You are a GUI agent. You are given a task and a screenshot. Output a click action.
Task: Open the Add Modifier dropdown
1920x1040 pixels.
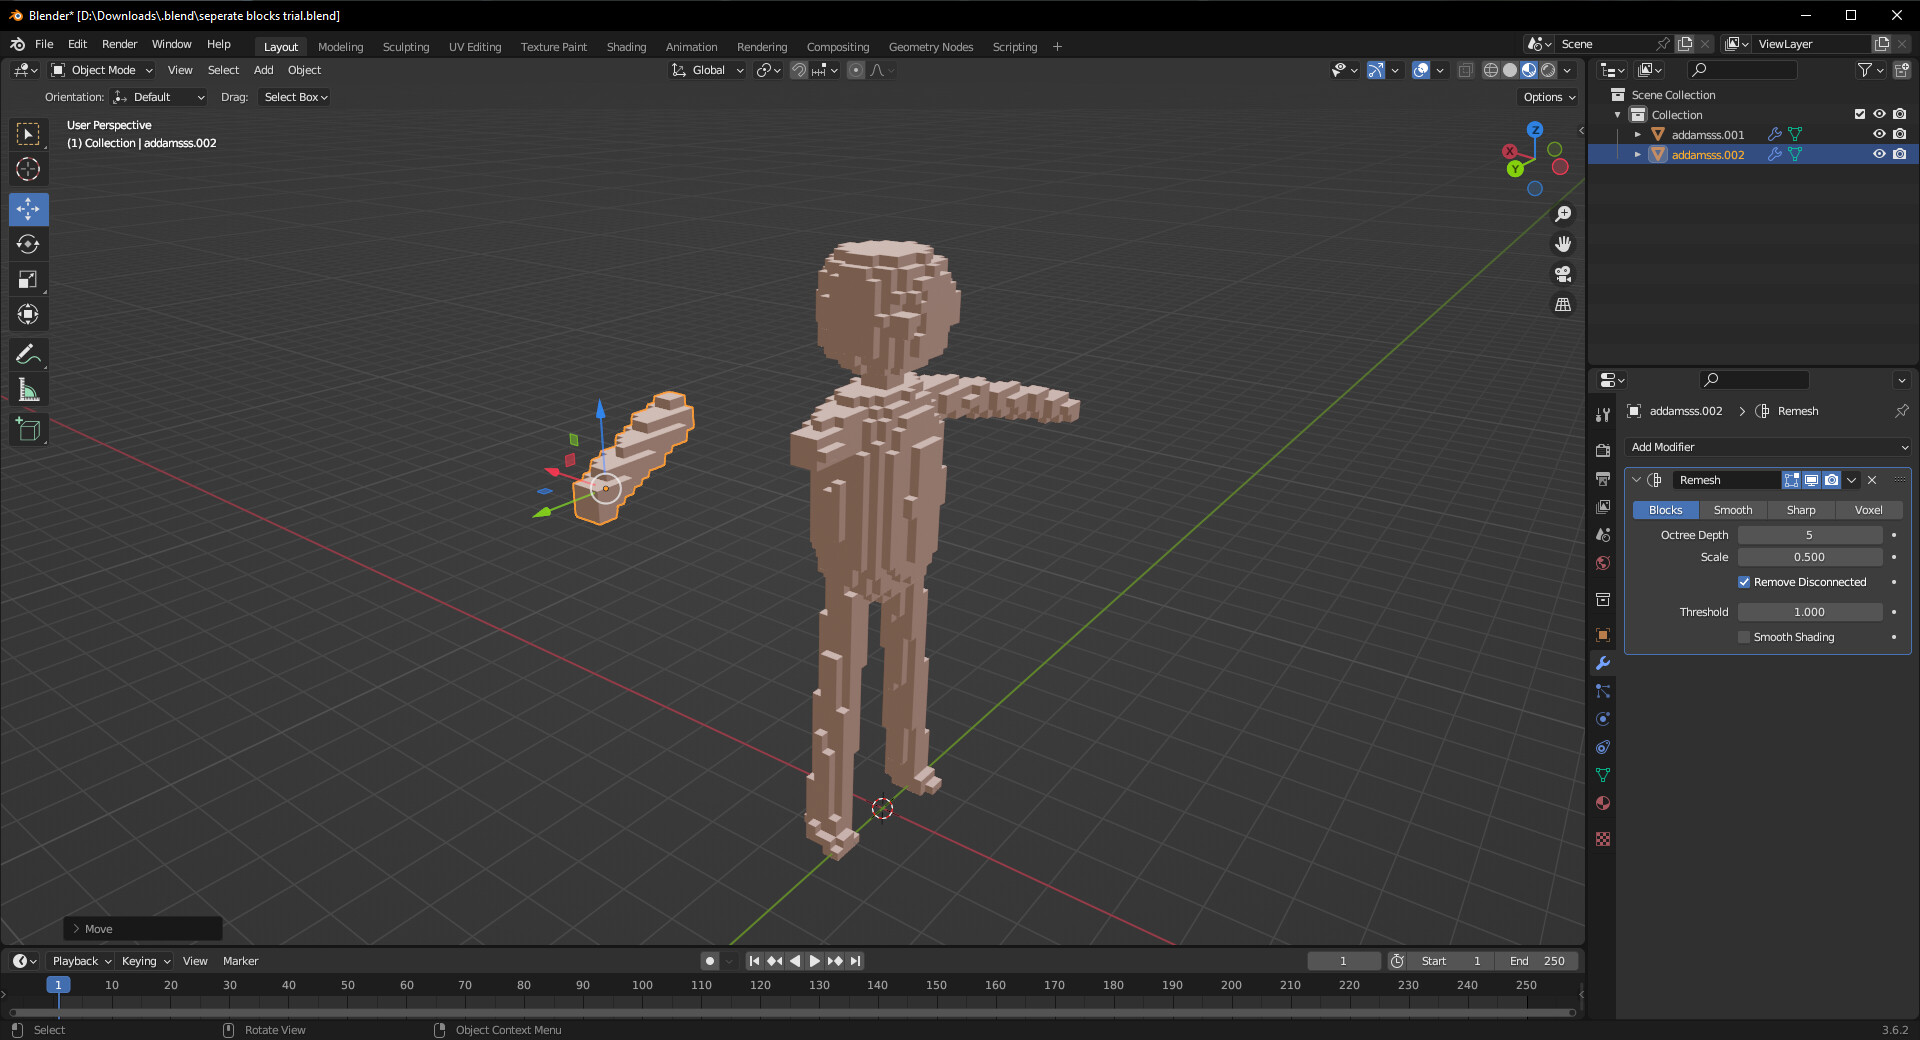pos(1768,447)
